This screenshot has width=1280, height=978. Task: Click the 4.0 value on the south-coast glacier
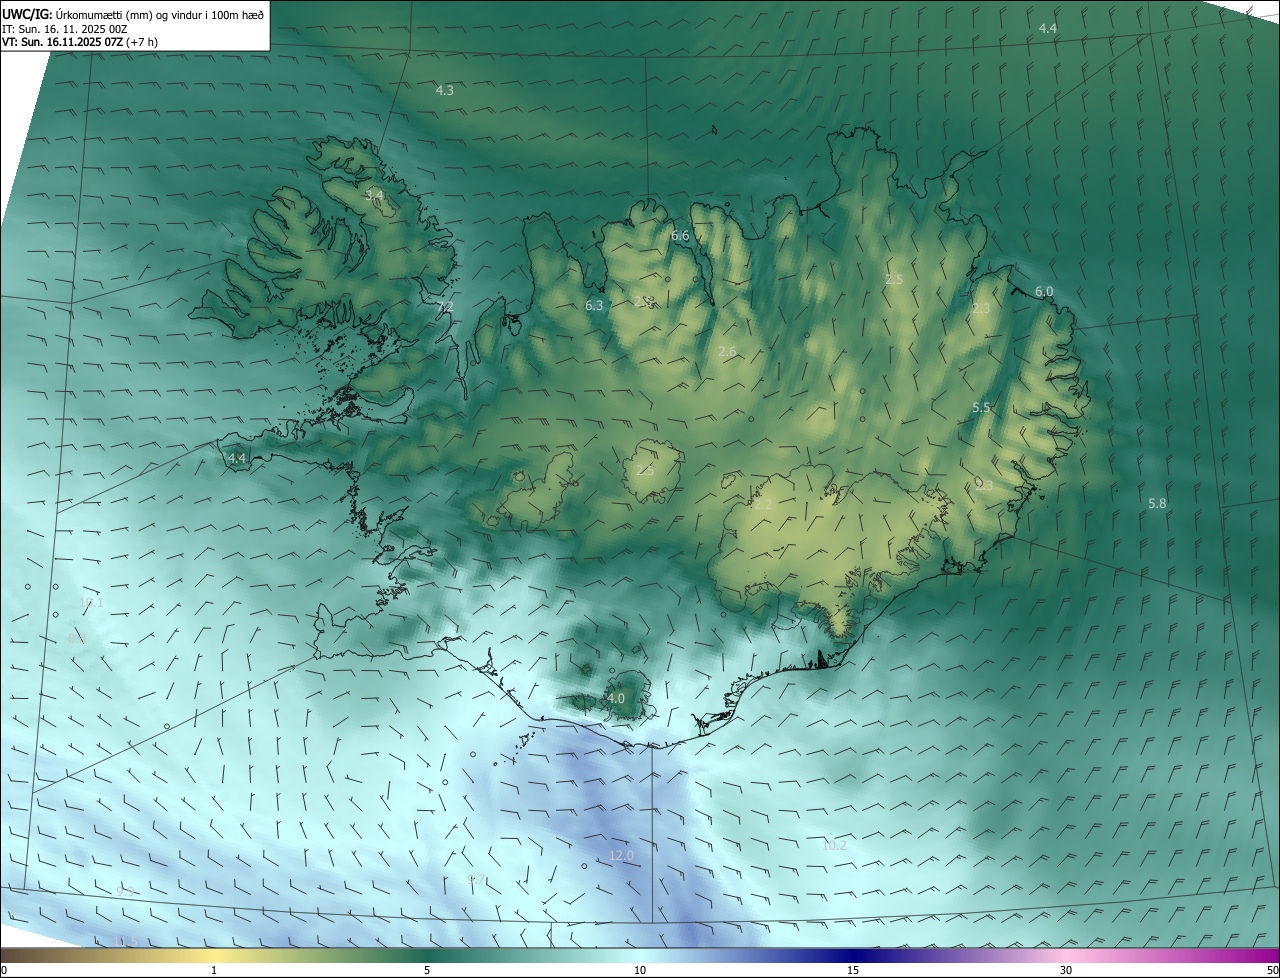point(615,698)
